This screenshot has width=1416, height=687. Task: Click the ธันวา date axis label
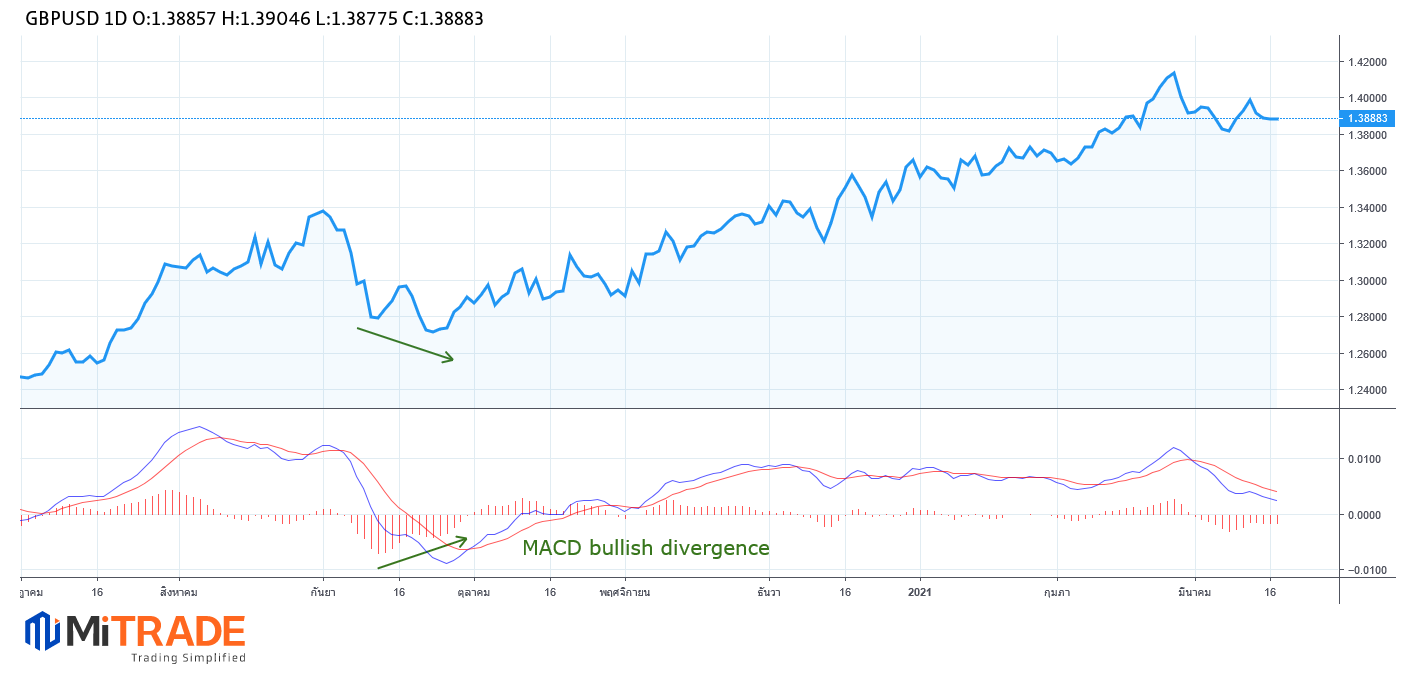point(770,592)
